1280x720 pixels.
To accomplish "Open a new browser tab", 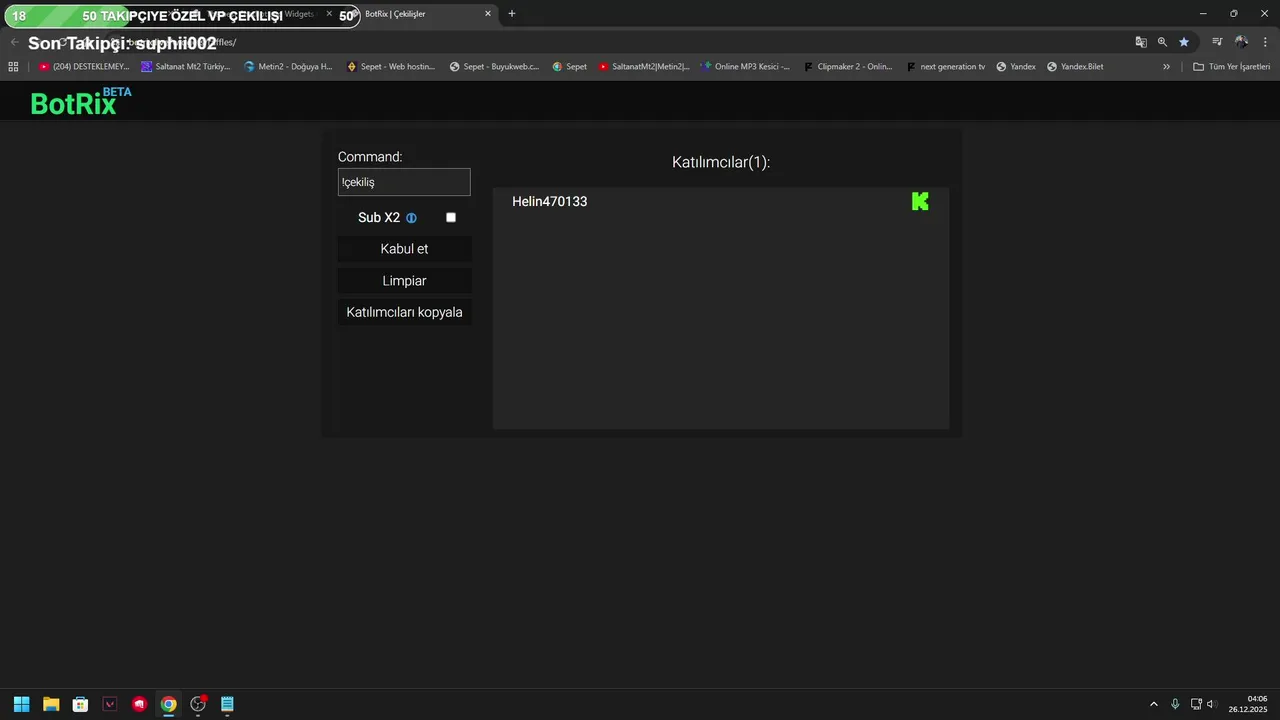I will (512, 14).
